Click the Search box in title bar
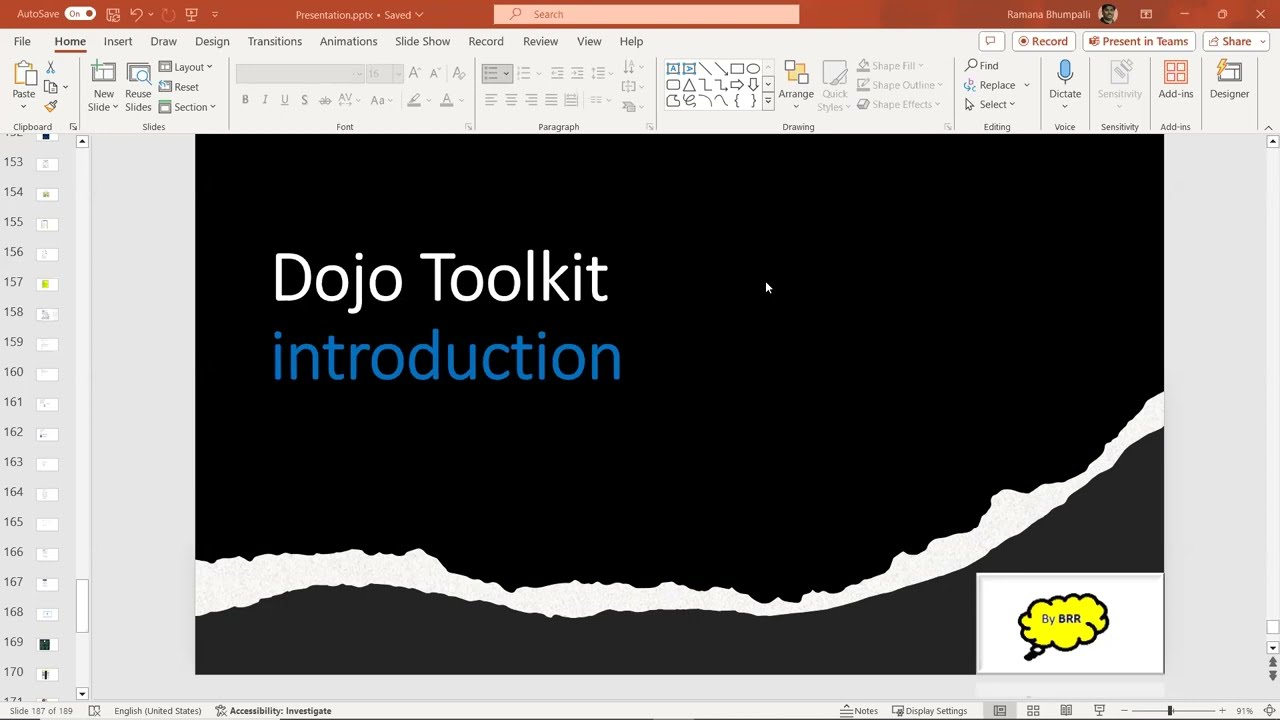 coord(646,14)
